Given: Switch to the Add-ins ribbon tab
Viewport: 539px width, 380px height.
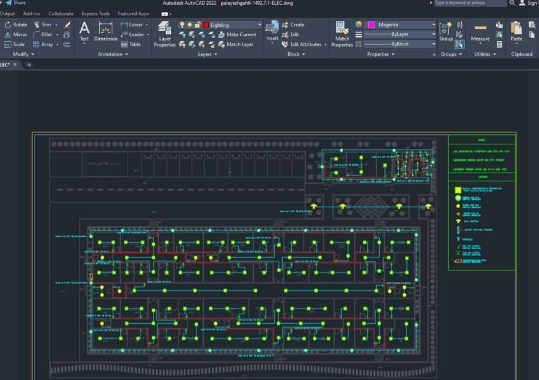Looking at the screenshot, I should 31,14.
